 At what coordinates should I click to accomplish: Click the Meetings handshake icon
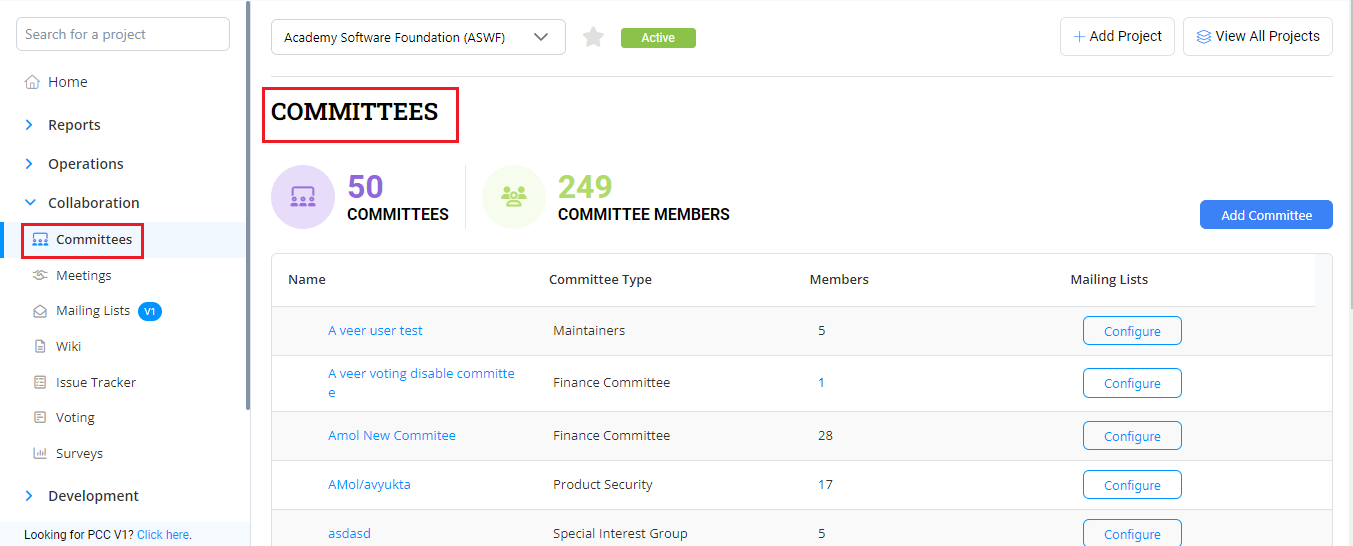[40, 275]
